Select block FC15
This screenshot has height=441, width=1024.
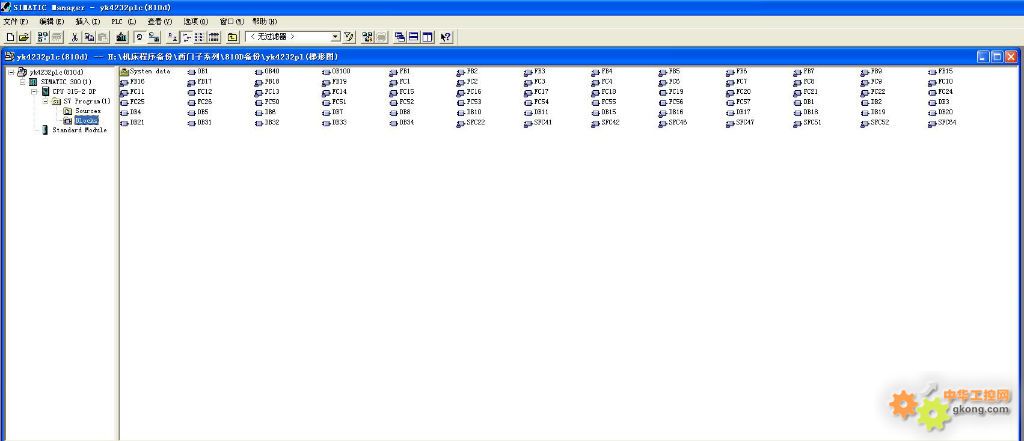[x=402, y=92]
